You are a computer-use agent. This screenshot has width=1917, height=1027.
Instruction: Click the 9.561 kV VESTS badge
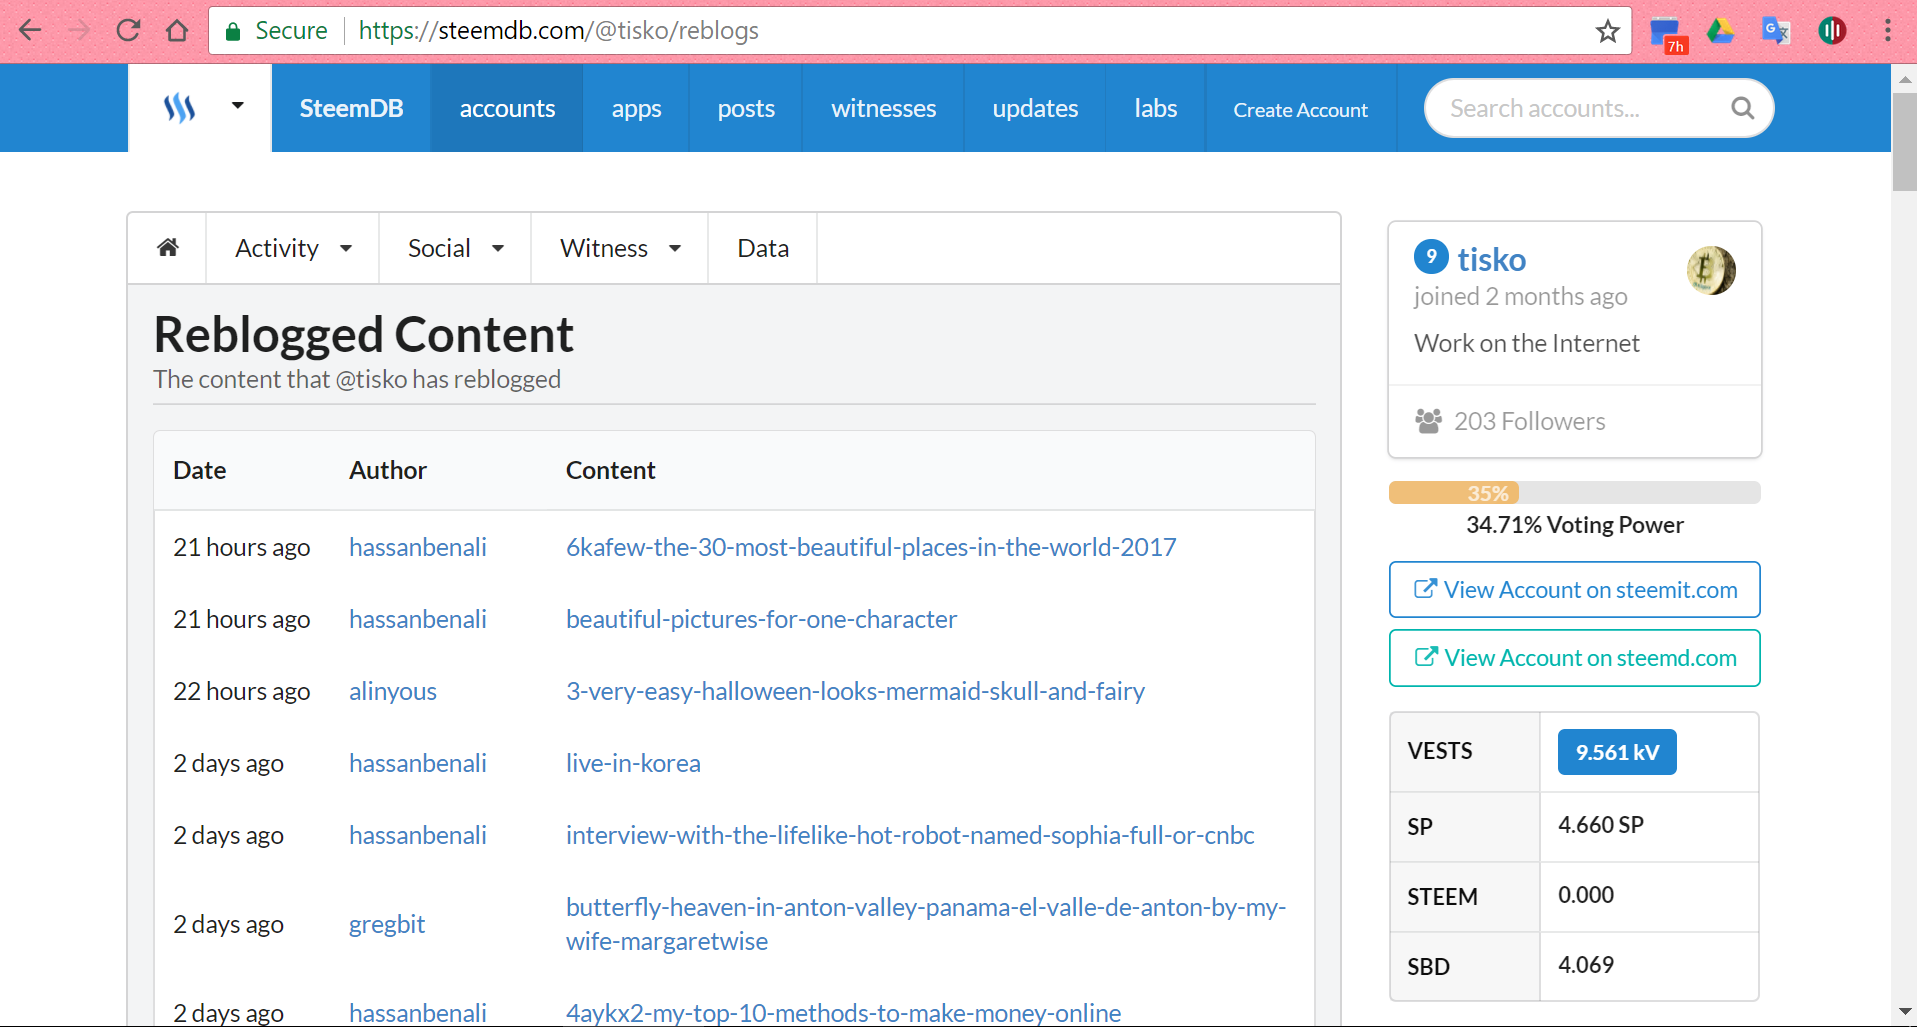[1617, 752]
